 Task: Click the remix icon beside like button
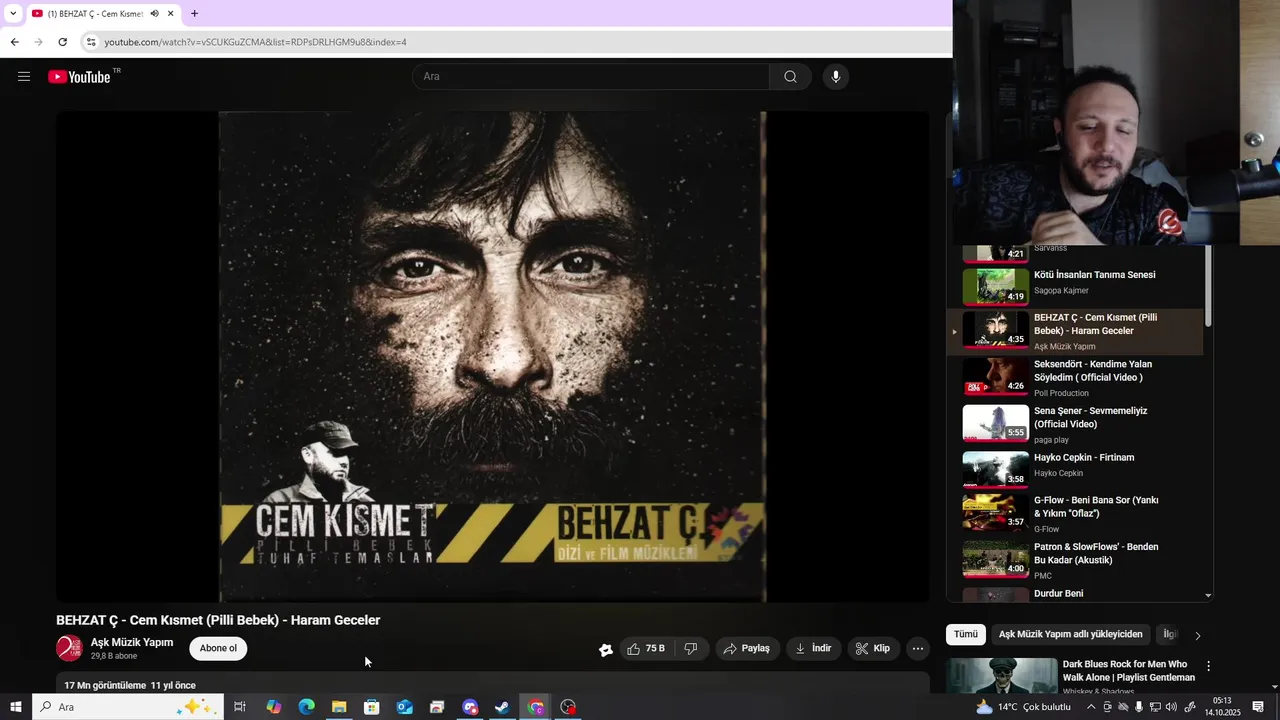[606, 649]
